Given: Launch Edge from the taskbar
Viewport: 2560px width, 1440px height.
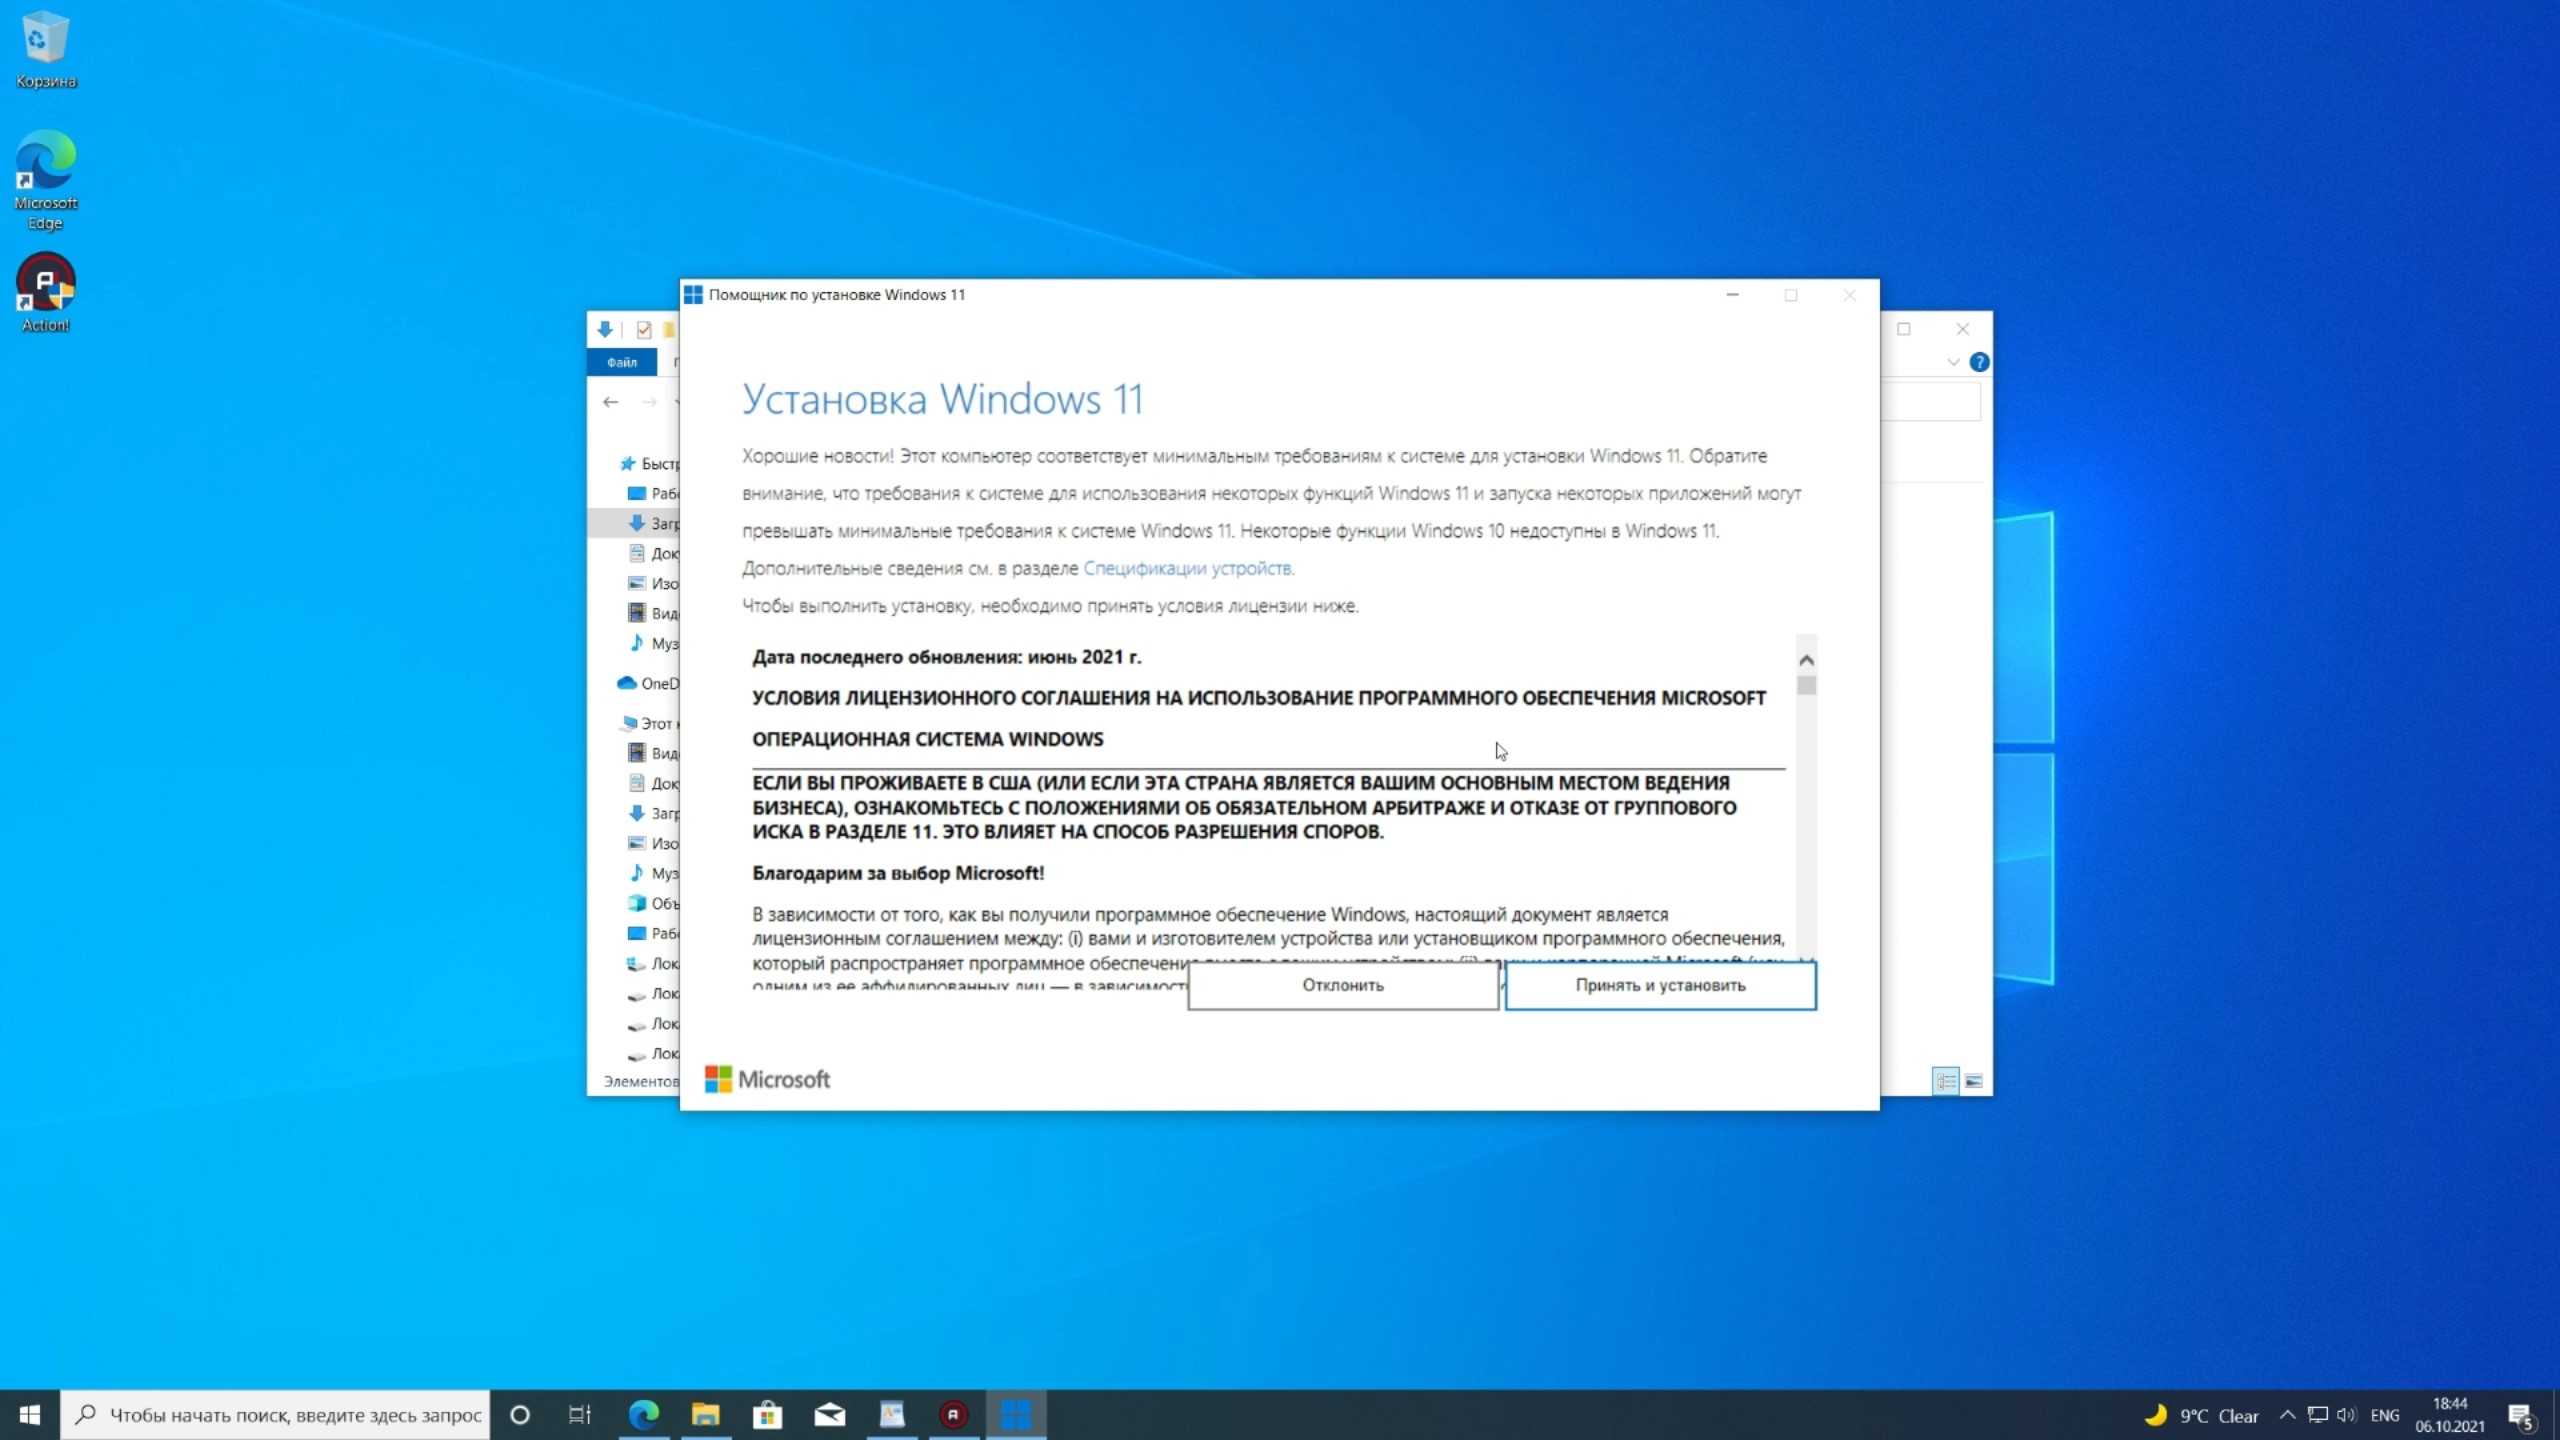Looking at the screenshot, I should pyautogui.click(x=644, y=1415).
